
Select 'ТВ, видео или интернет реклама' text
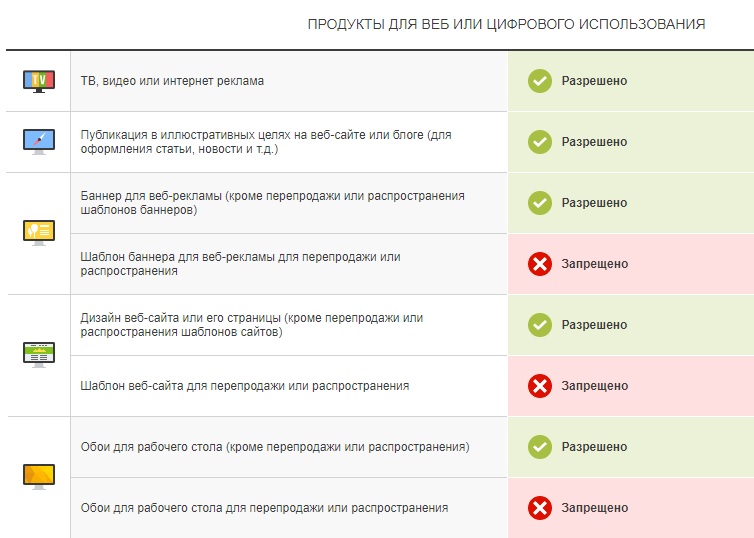pos(172,81)
